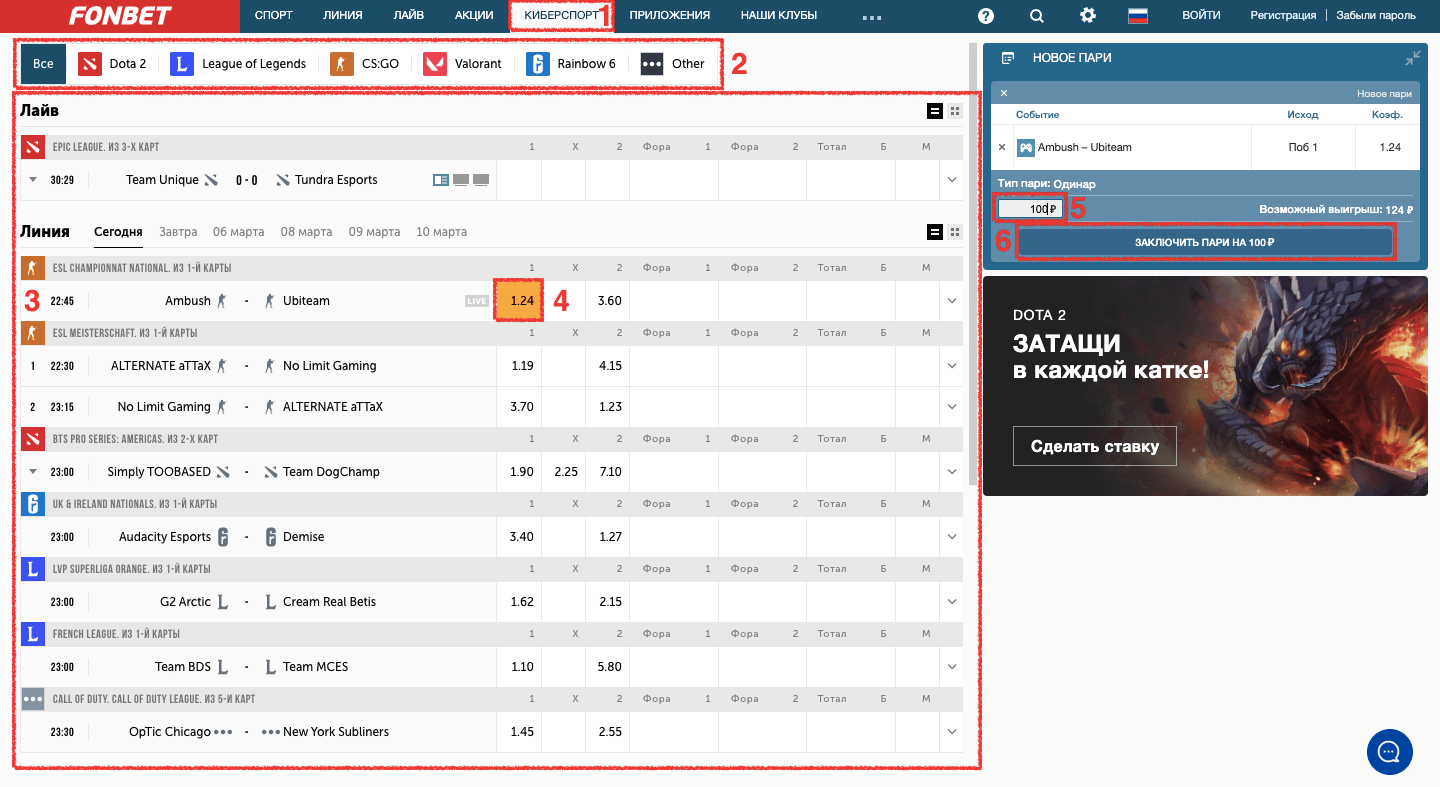
Task: Click the ВОЙТИ login button
Action: pyautogui.click(x=1201, y=15)
